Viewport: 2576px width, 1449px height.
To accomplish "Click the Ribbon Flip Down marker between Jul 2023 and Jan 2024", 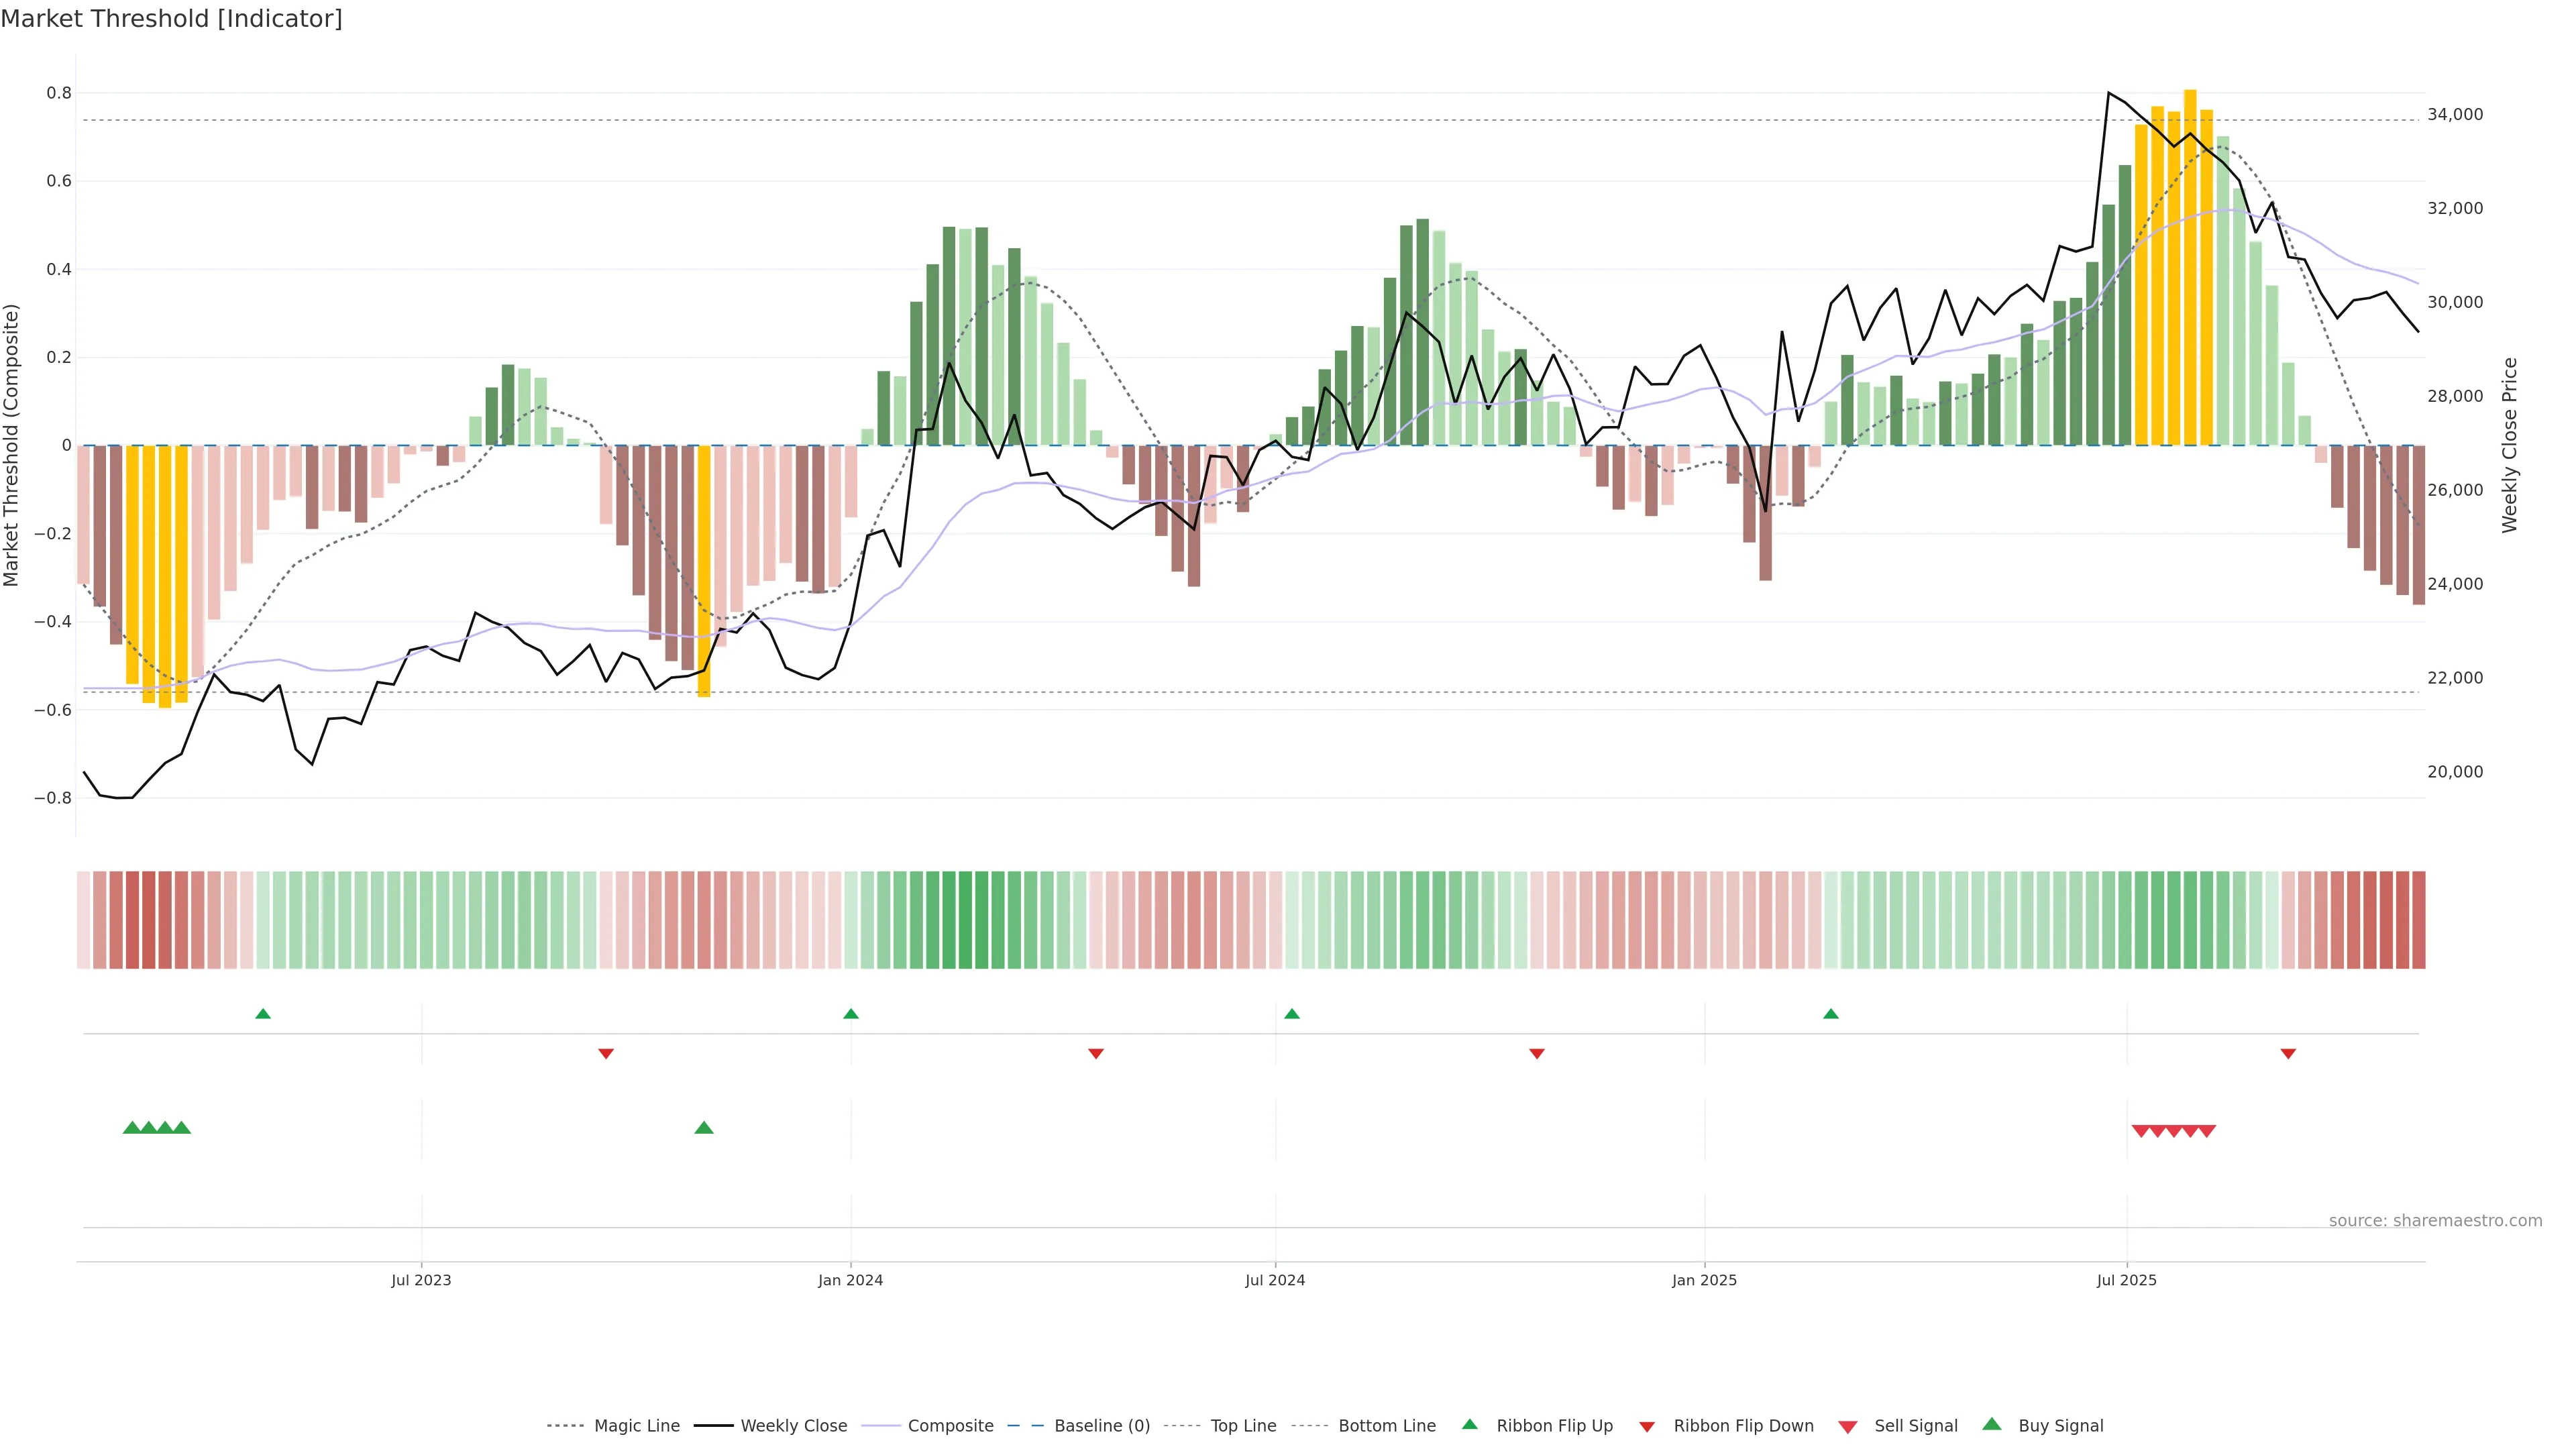I will click(x=606, y=1053).
